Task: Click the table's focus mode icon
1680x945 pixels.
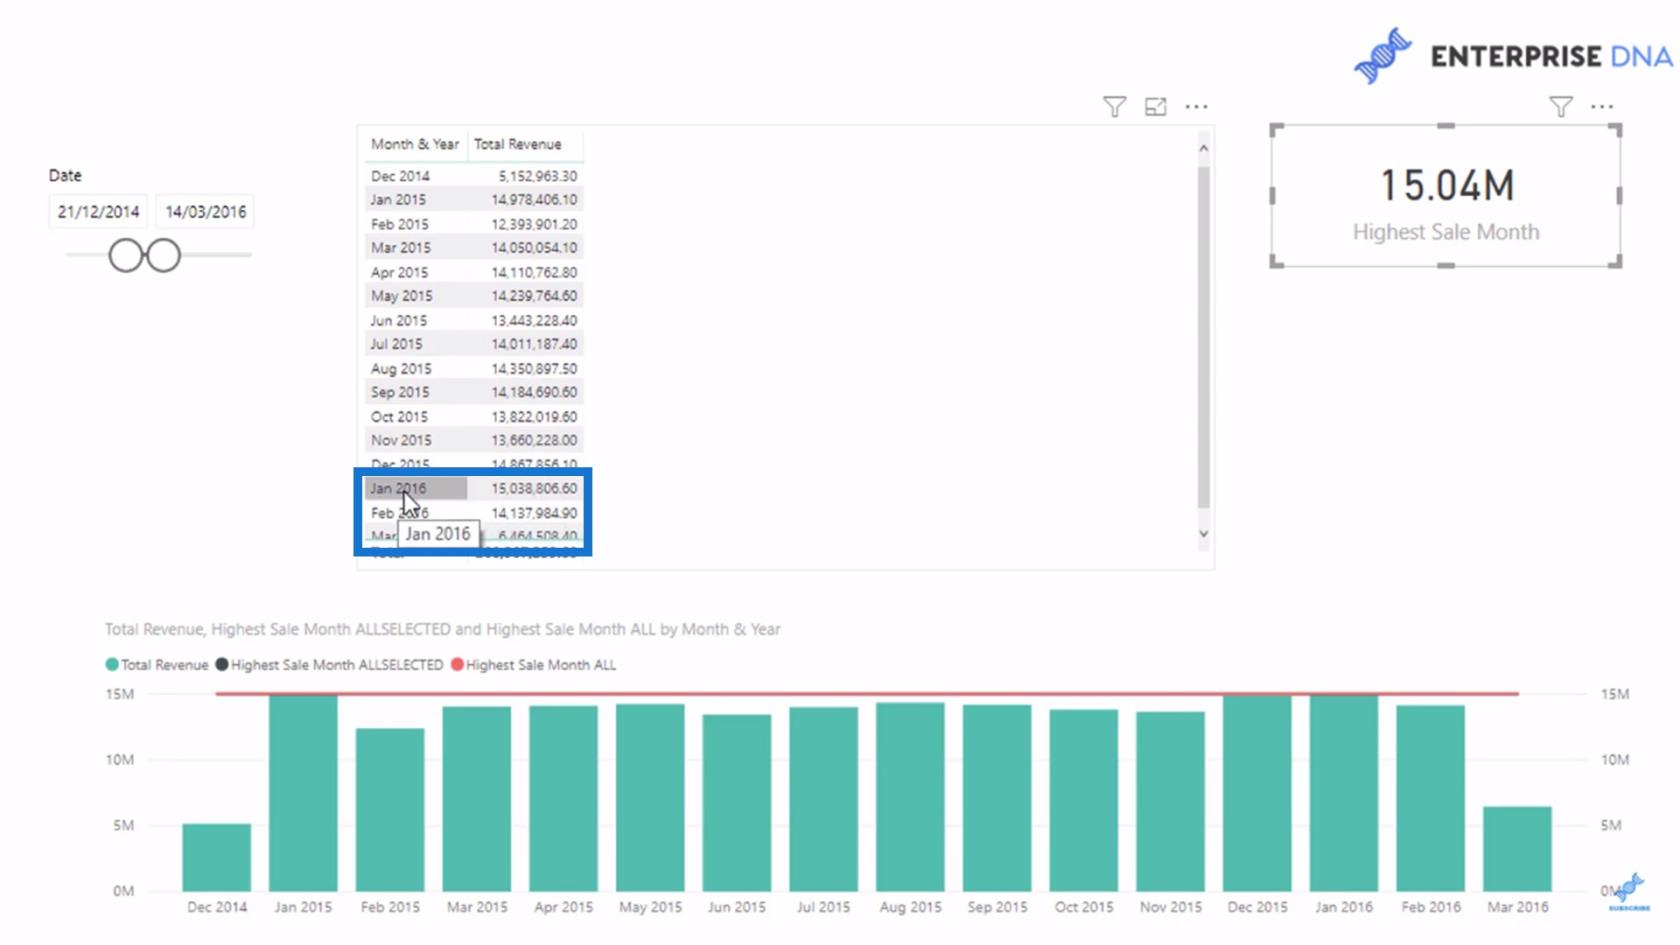Action: [1155, 106]
